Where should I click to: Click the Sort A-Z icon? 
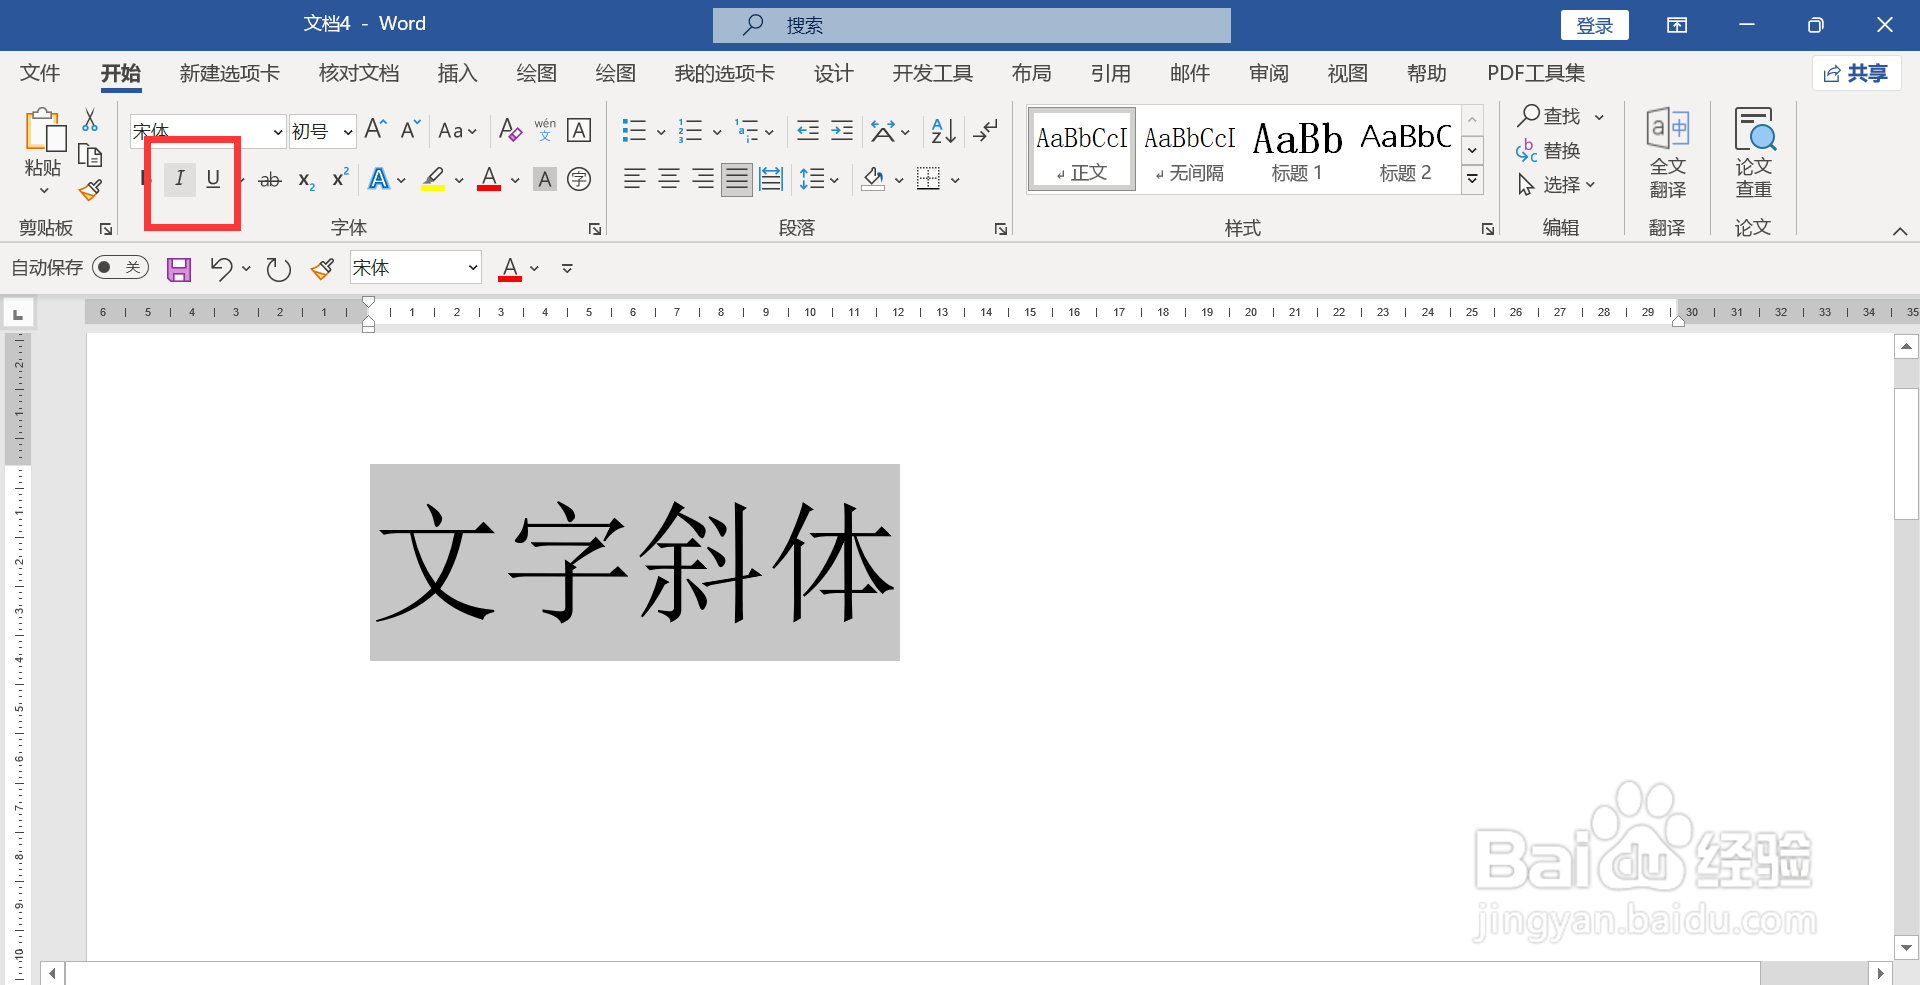click(x=943, y=130)
